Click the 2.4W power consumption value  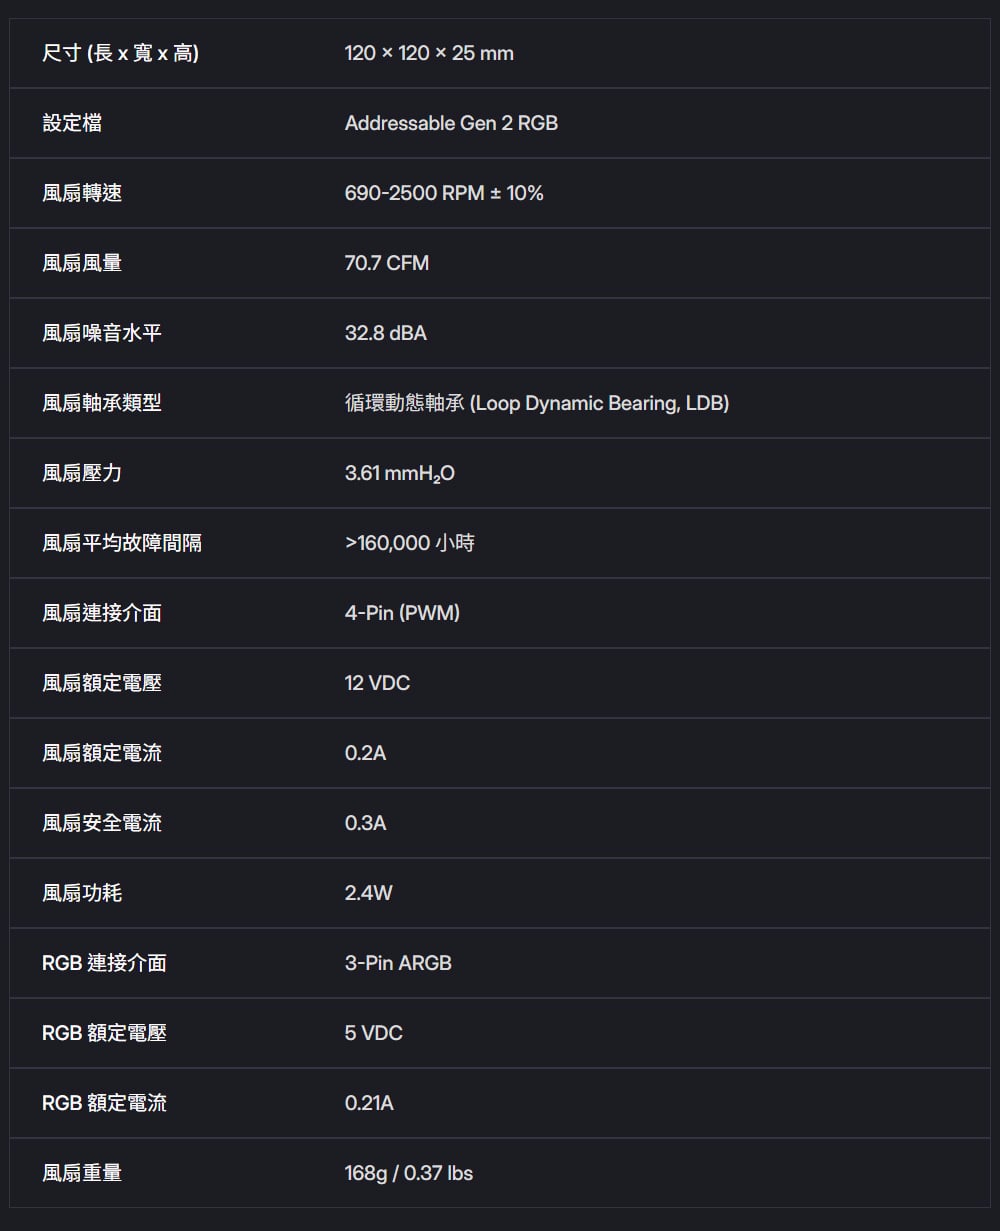[368, 893]
